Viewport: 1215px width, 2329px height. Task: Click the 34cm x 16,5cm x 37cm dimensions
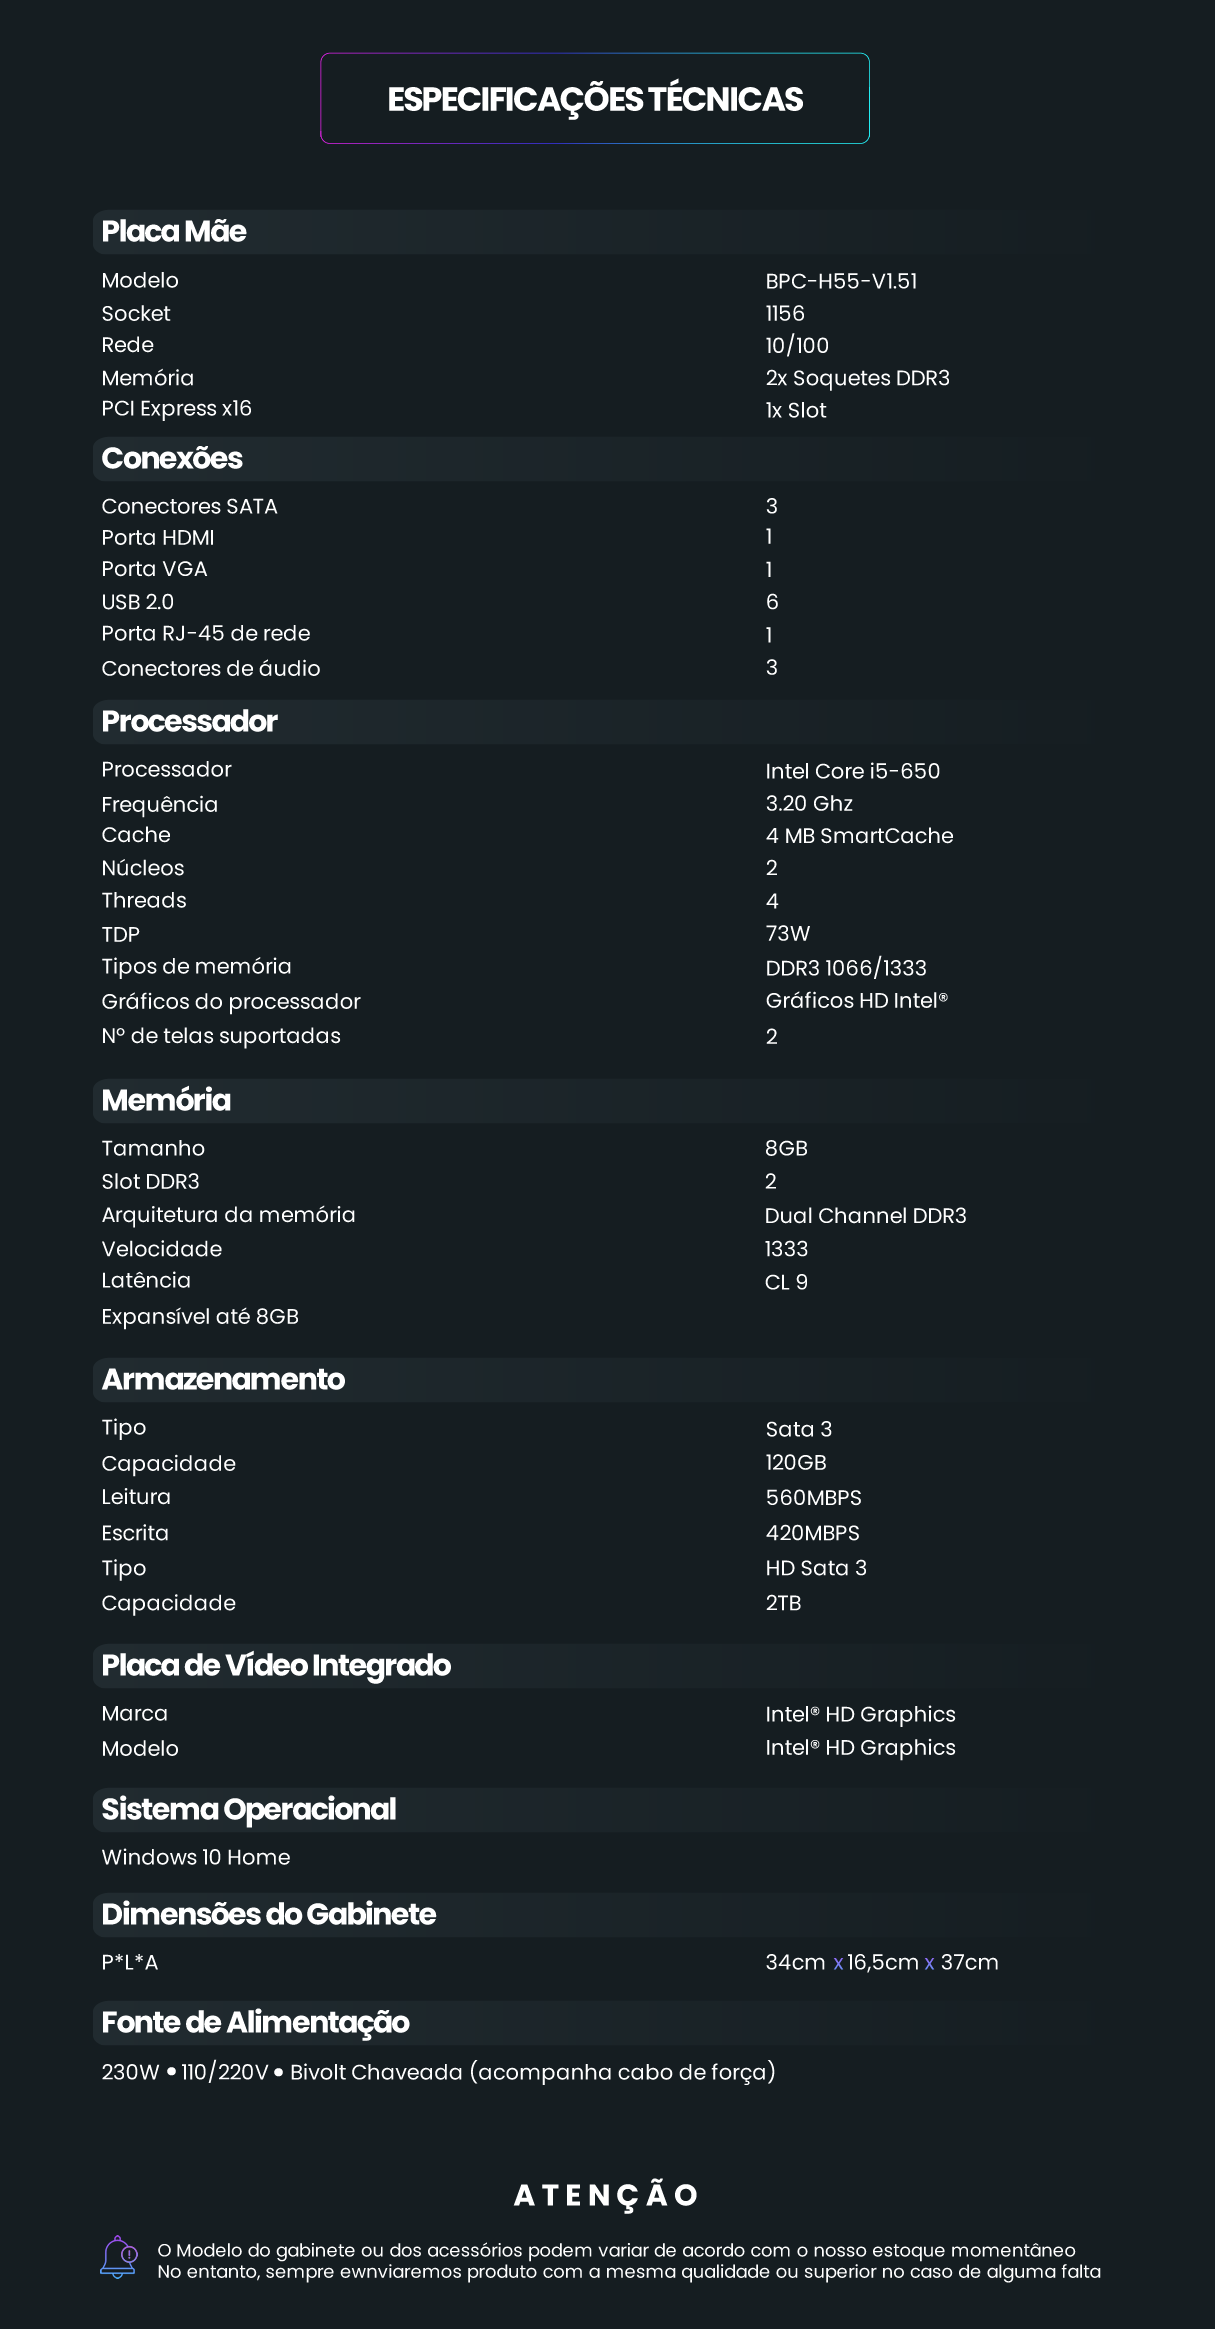click(x=881, y=1963)
